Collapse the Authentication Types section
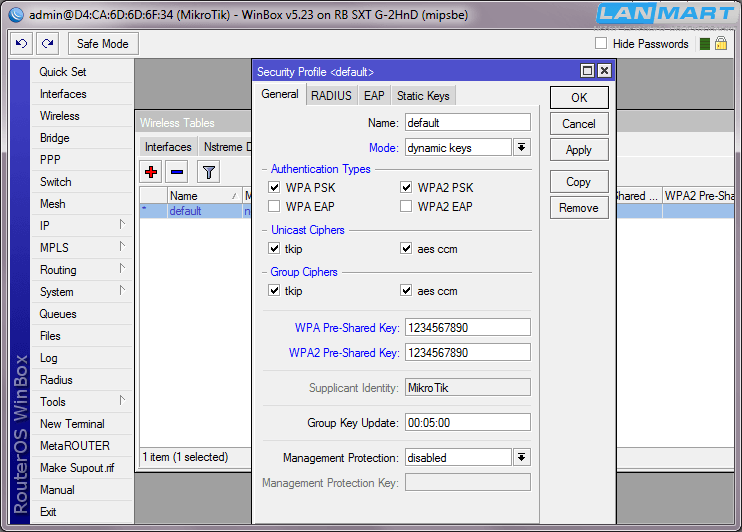This screenshot has height=532, width=742. pos(265,169)
